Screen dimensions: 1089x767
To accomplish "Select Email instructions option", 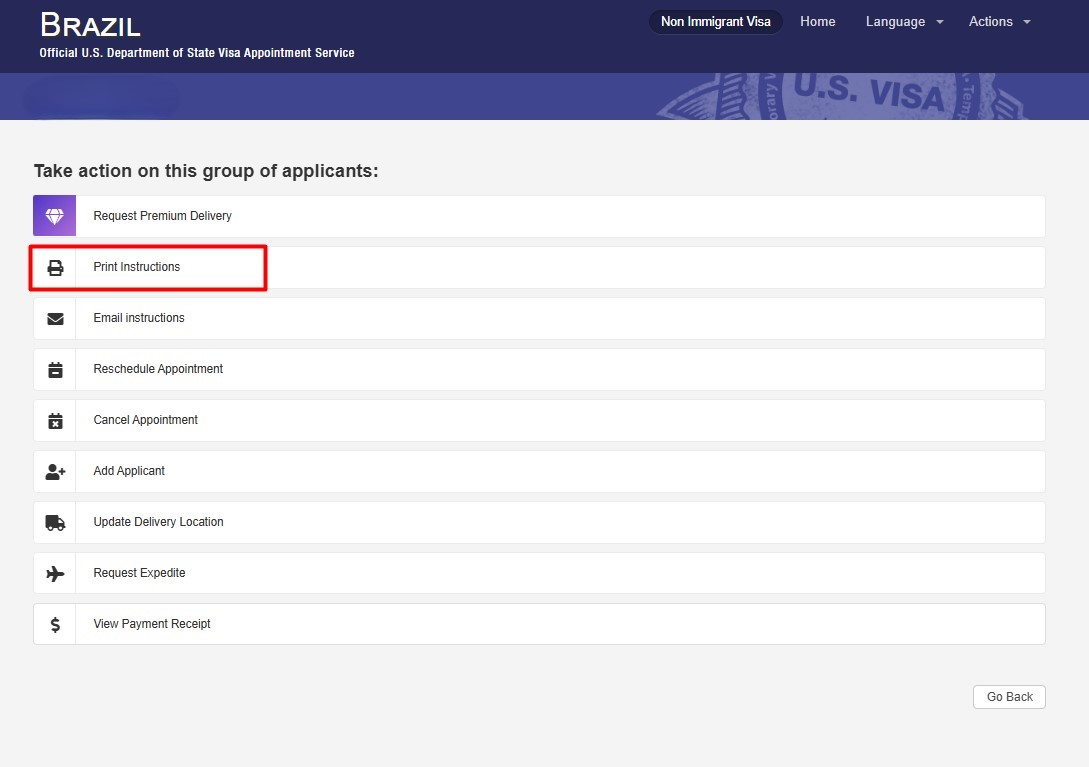I will tap(139, 318).
